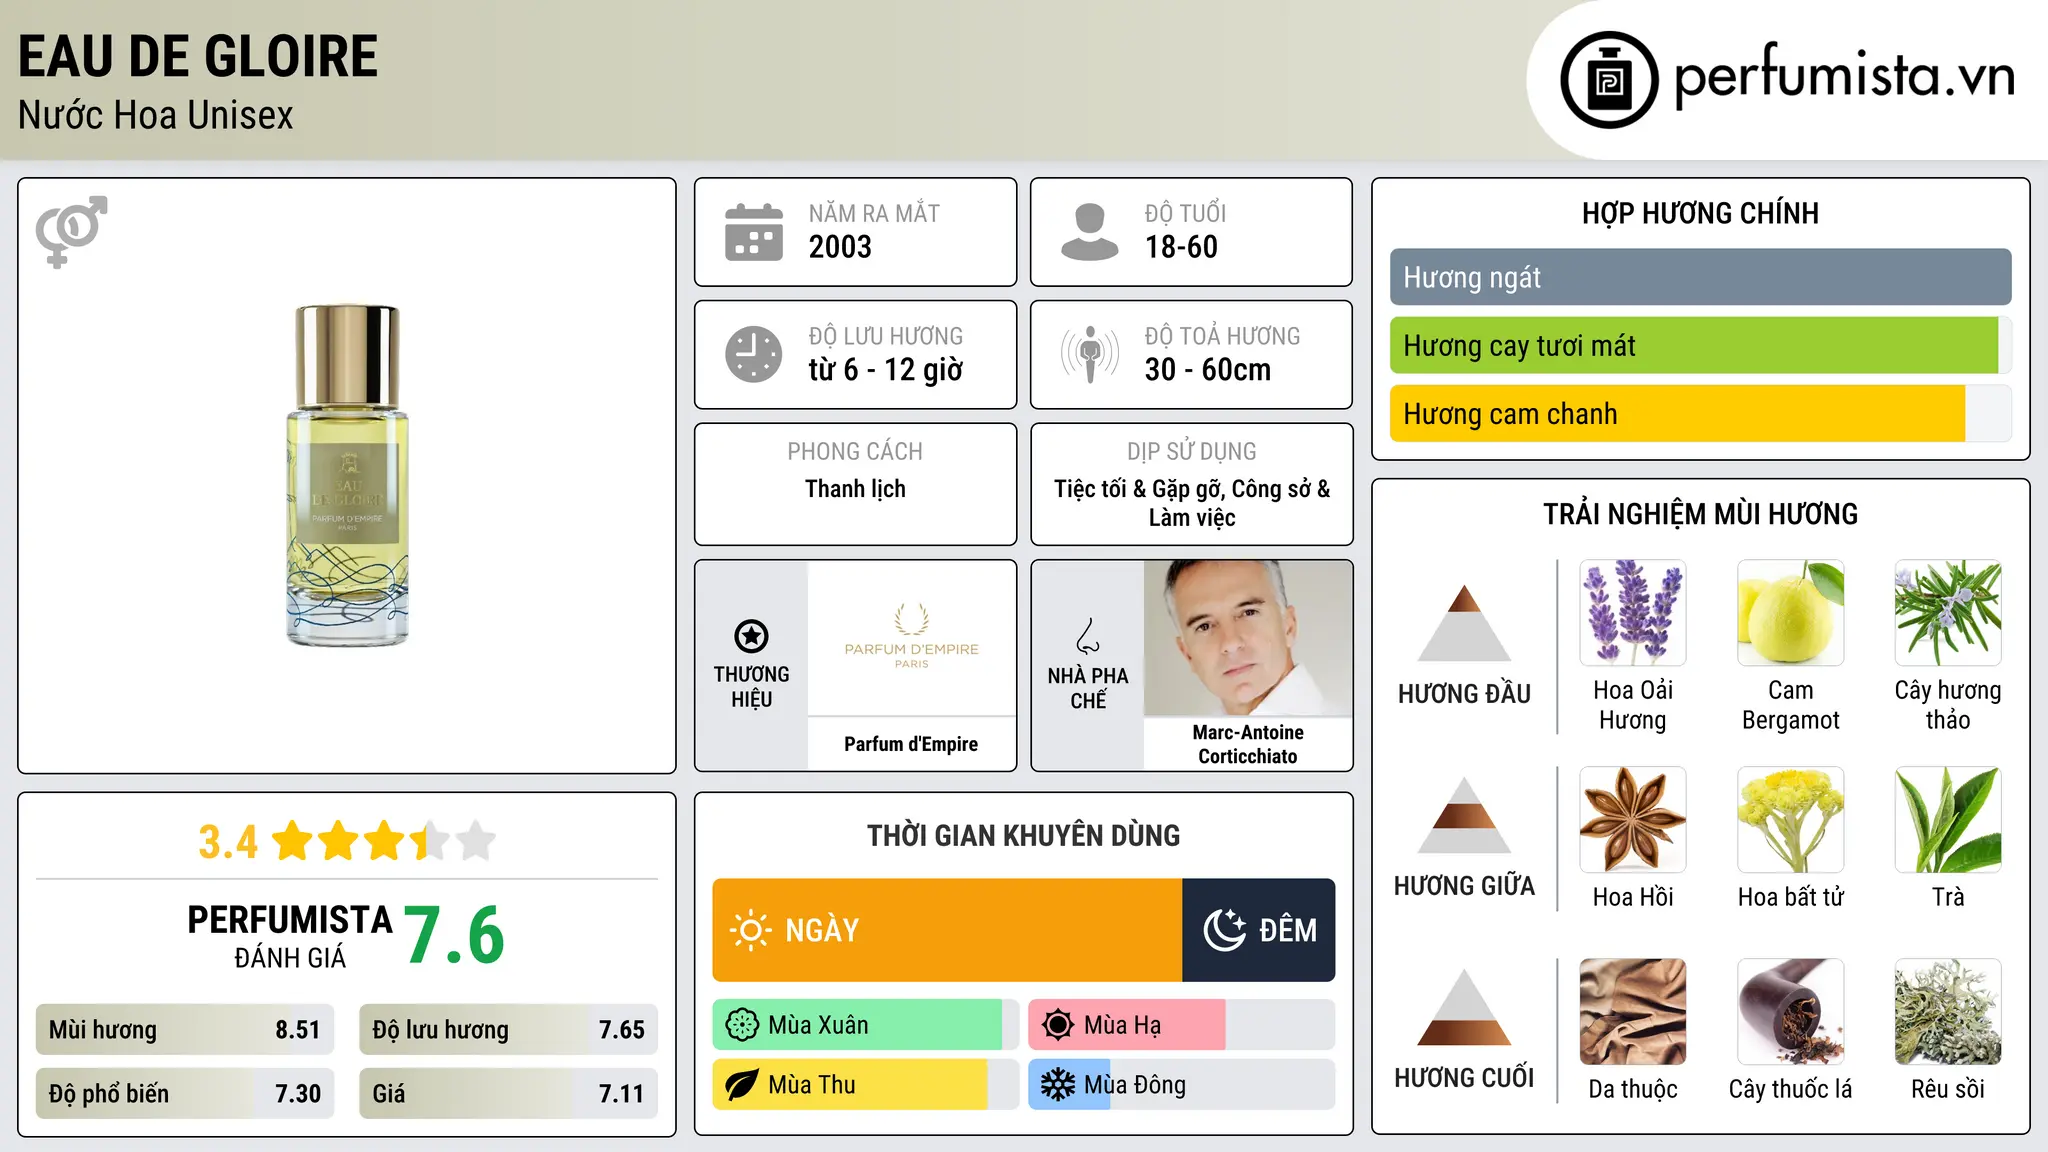Viewport: 2048px width, 1152px height.
Task: Click the Hương giữa pyramid icon
Action: 1464,815
